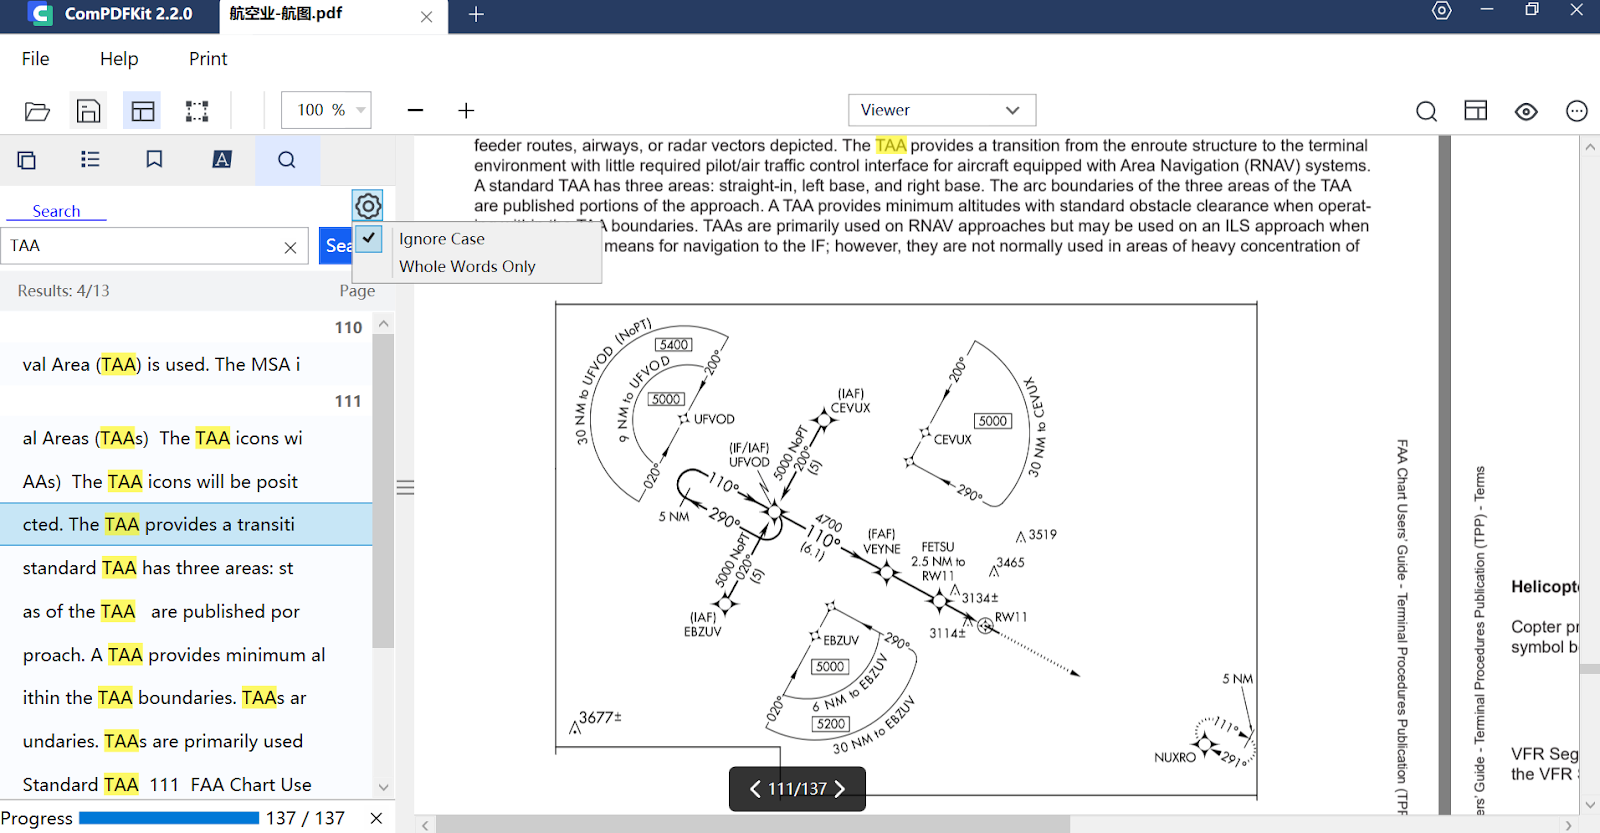The width and height of the screenshot is (1600, 833).
Task: Close the 航空业-航图.pdf tab
Action: click(x=427, y=17)
